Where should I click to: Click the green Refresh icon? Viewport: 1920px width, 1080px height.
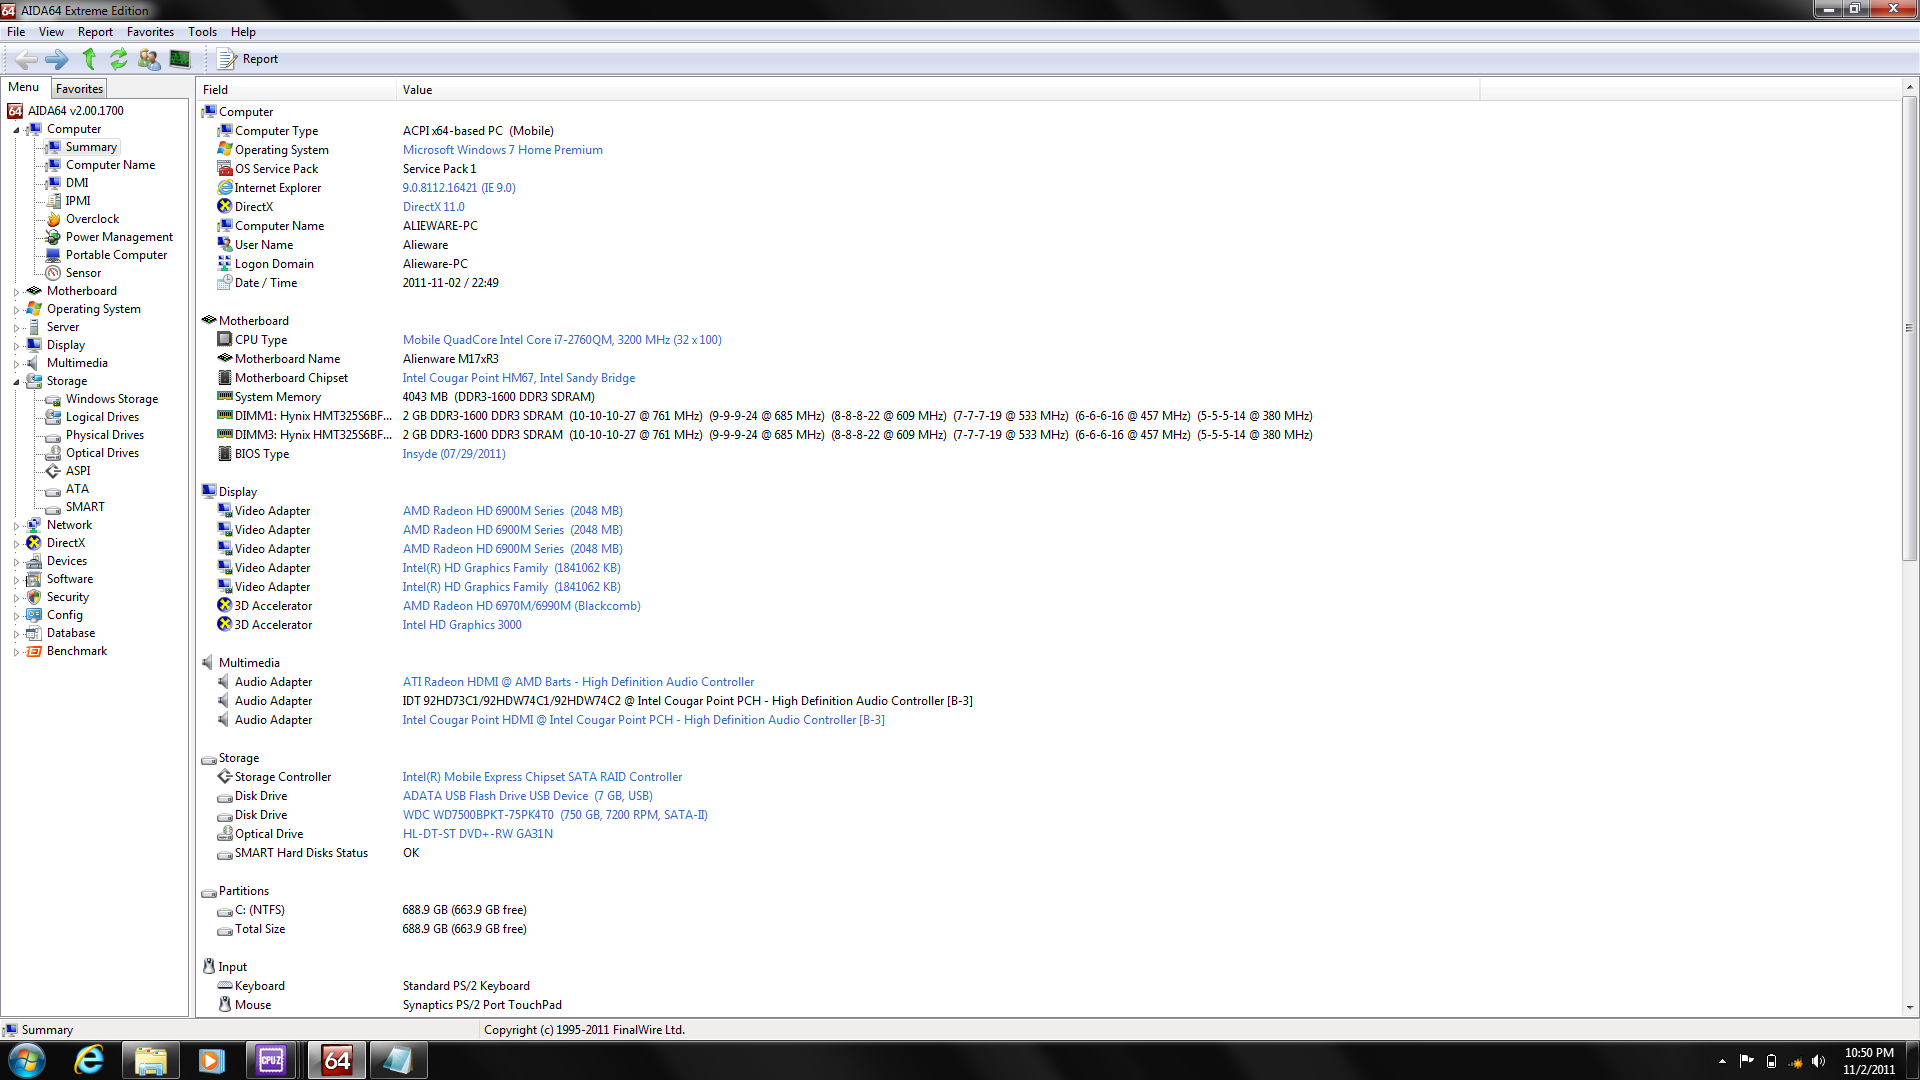(x=119, y=59)
